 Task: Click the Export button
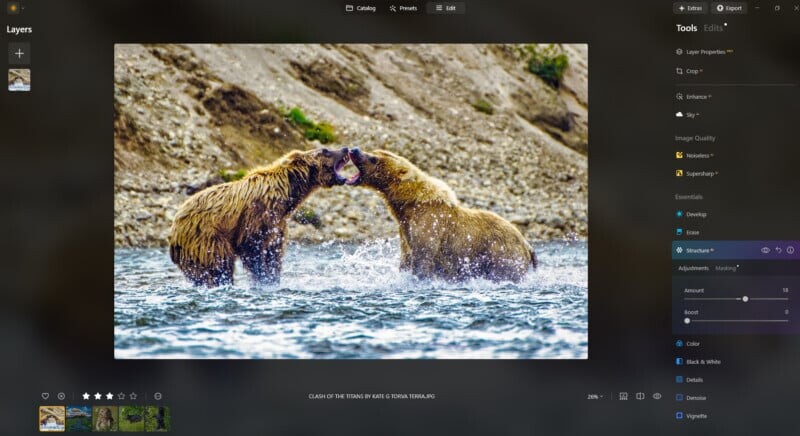(729, 8)
